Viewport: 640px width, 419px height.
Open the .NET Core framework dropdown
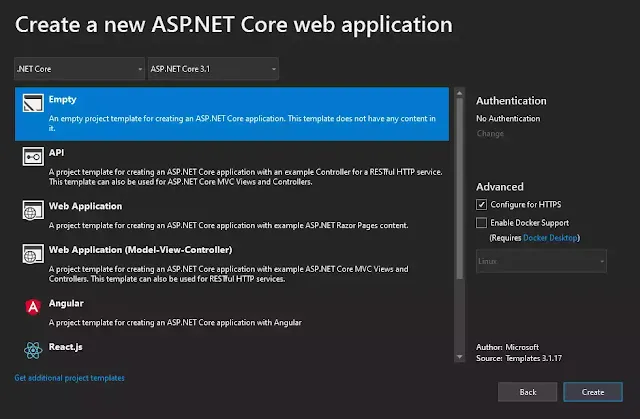(x=80, y=69)
